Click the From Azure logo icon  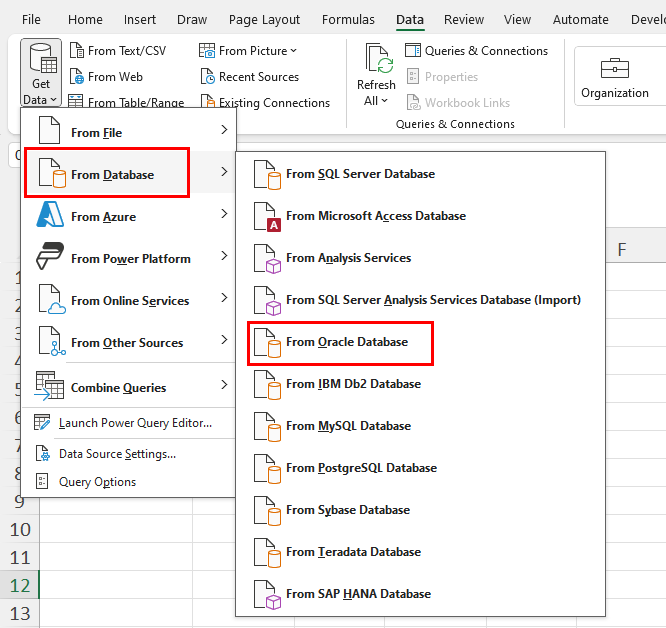click(50, 214)
